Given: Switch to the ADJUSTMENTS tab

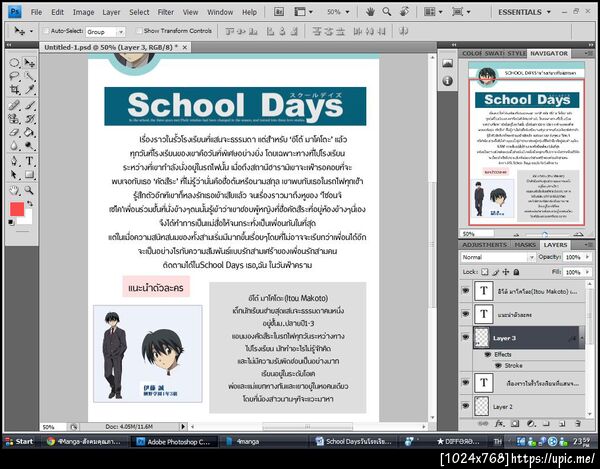Looking at the screenshot, I should coord(484,244).
